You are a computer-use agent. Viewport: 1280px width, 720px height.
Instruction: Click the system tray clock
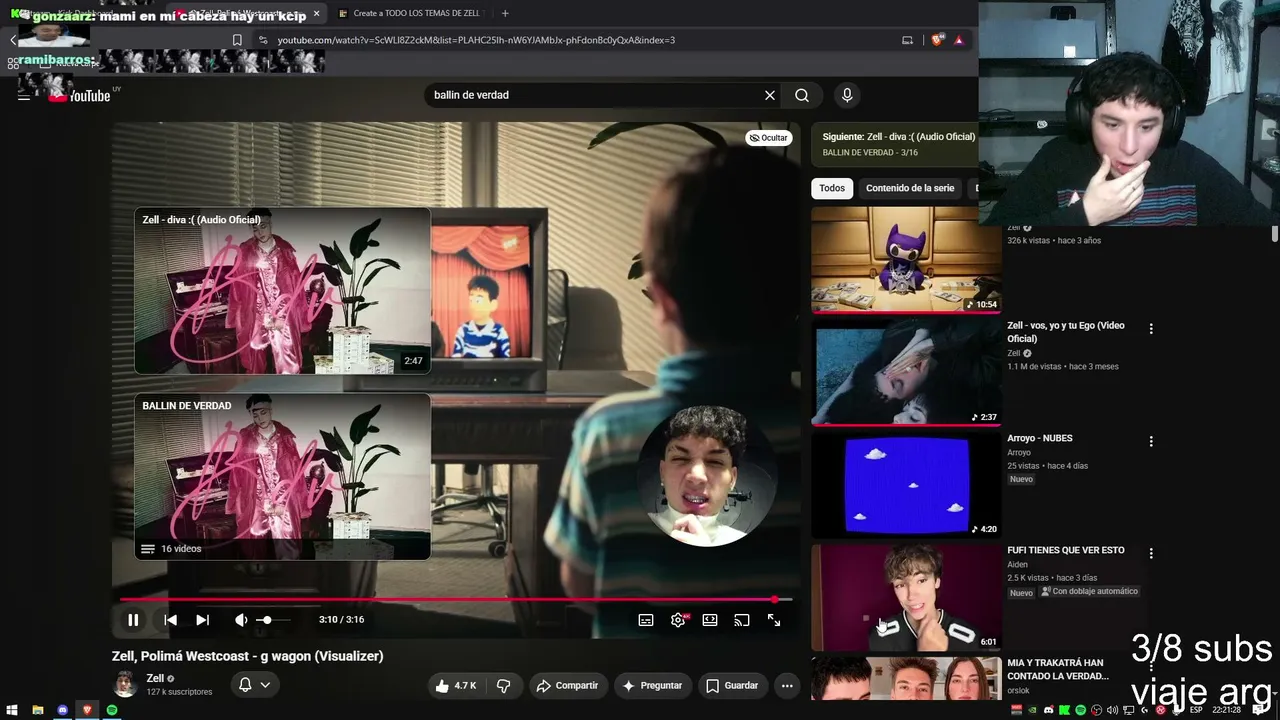1226,710
